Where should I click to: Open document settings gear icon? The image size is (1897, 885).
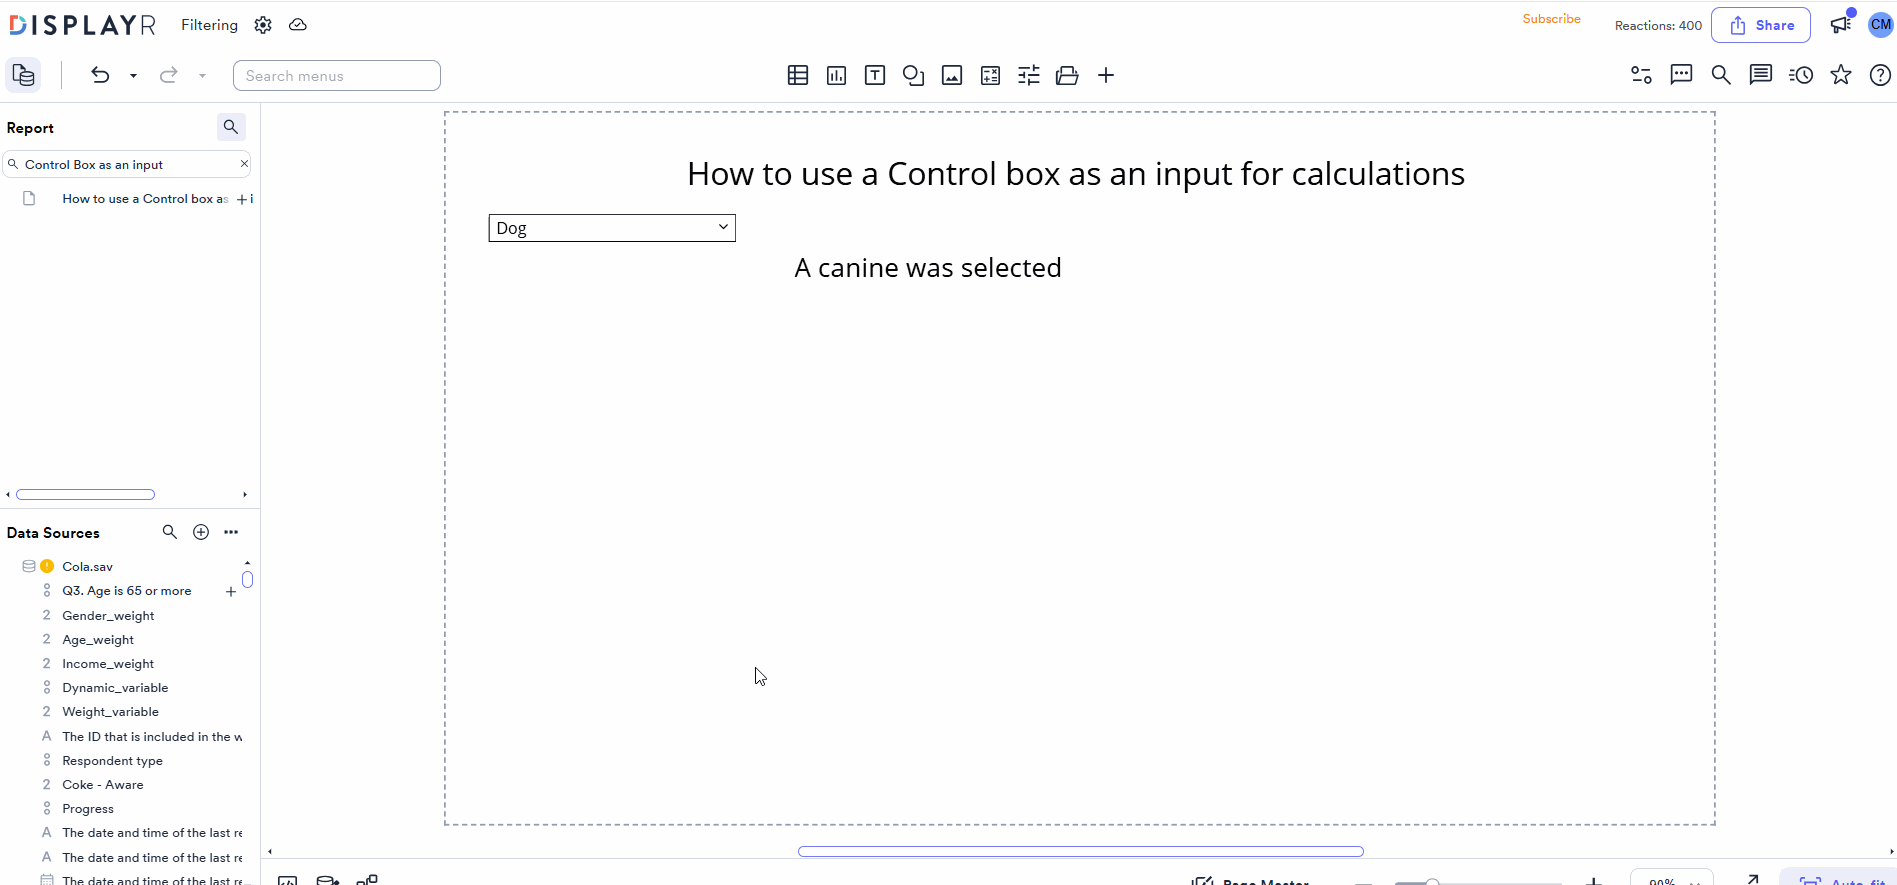263,25
